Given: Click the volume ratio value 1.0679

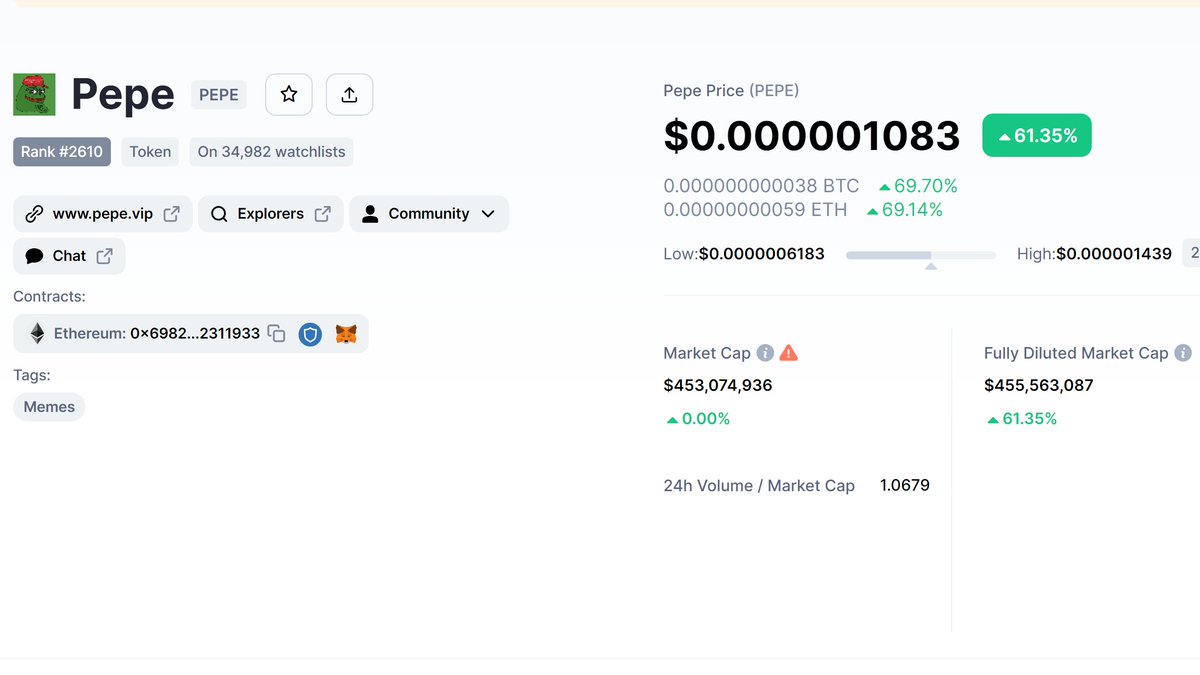Looking at the screenshot, I should [905, 486].
